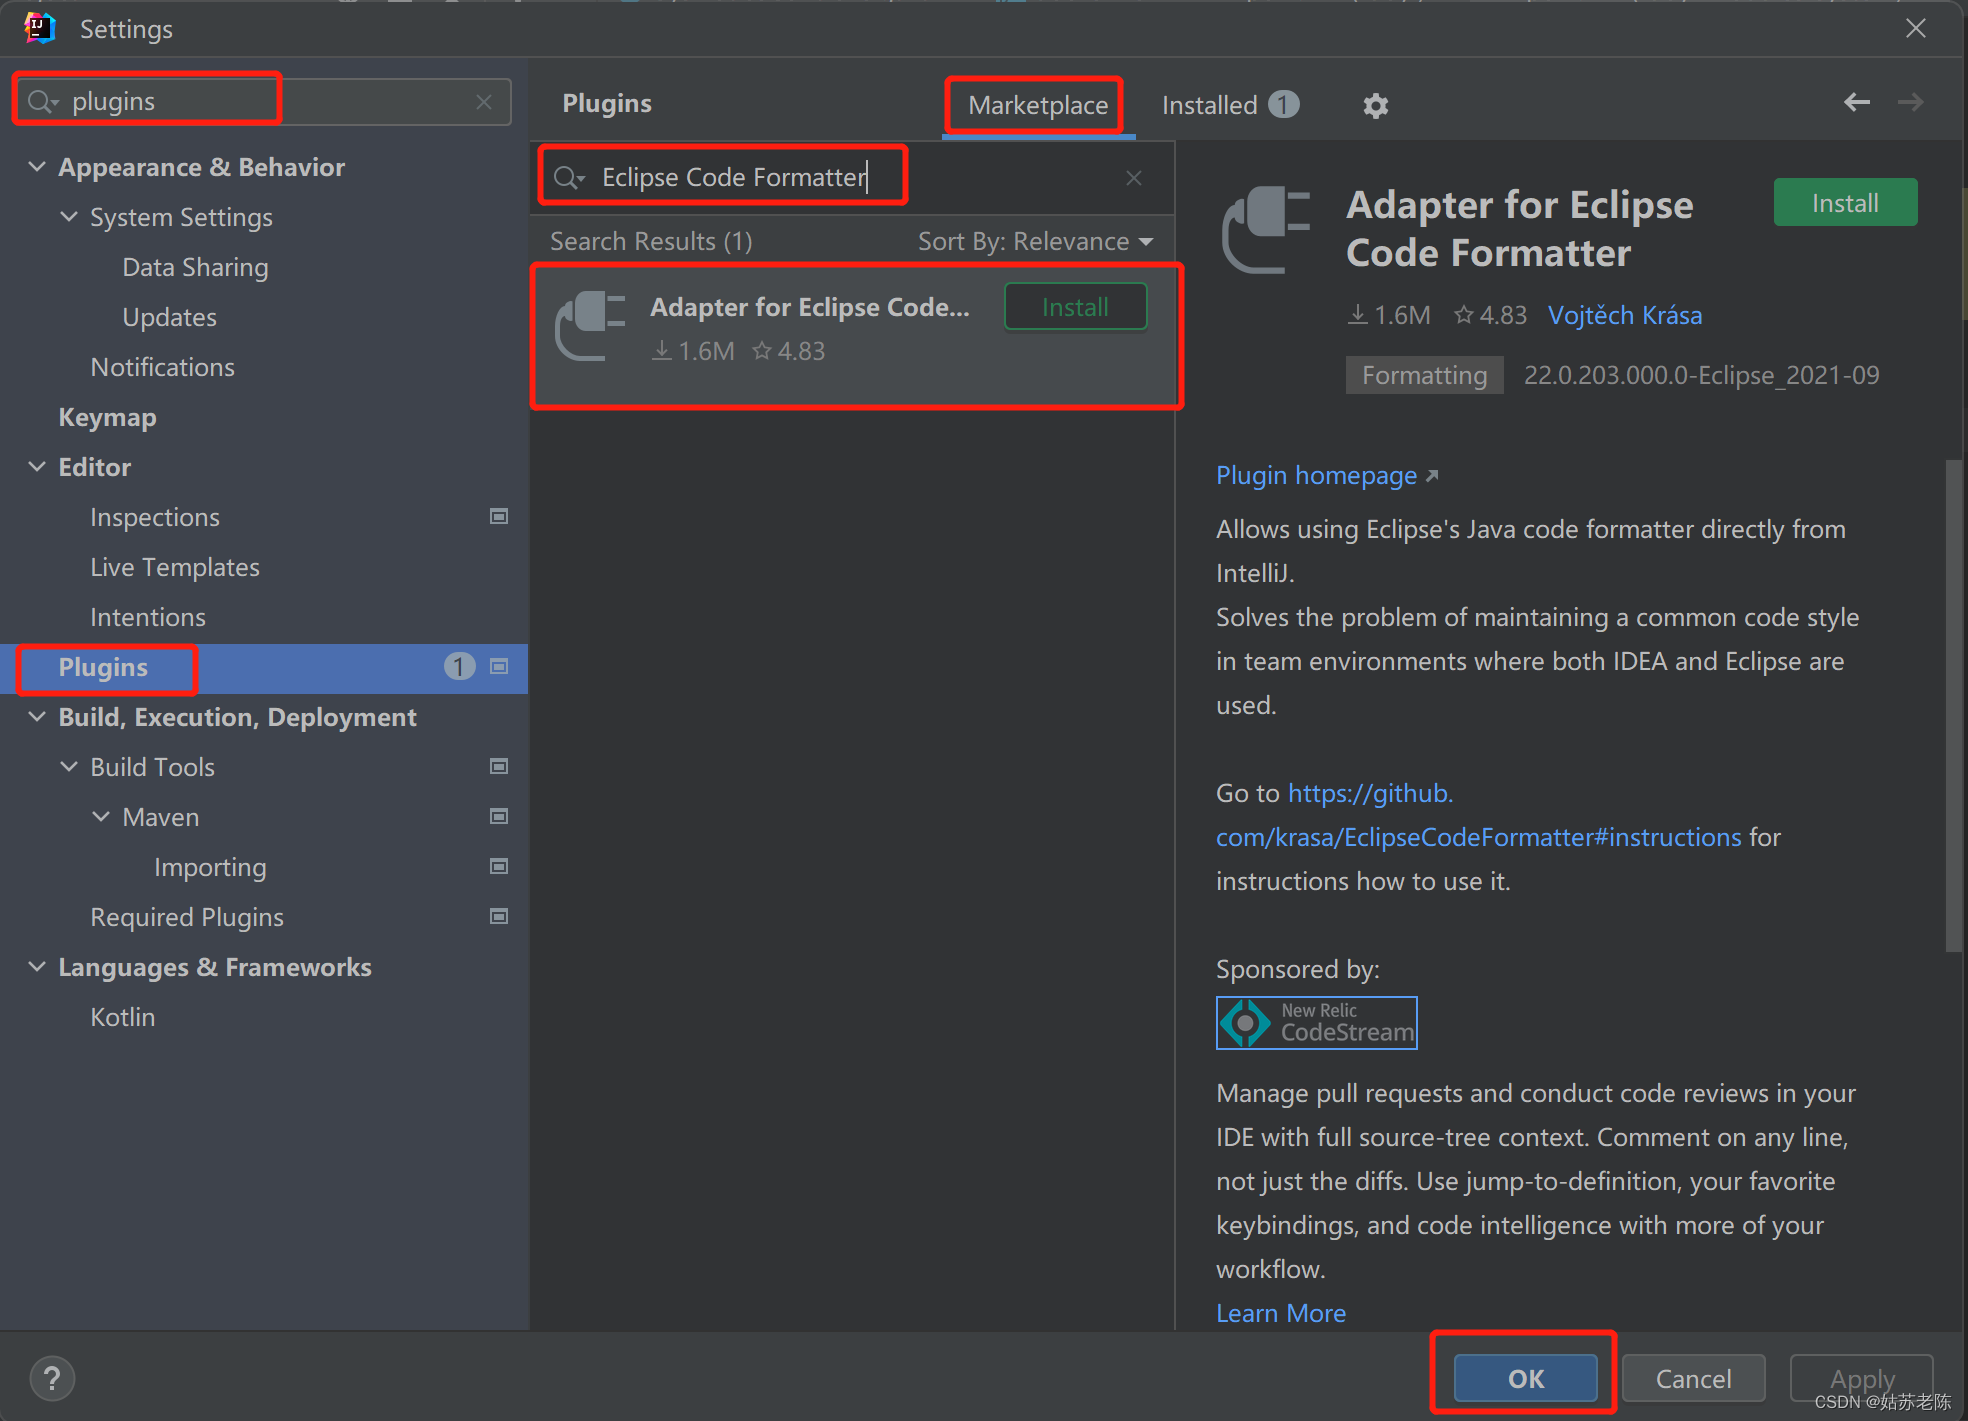Click the project-level icon beside Inspections
Image resolution: width=1968 pixels, height=1421 pixels.
tap(498, 516)
